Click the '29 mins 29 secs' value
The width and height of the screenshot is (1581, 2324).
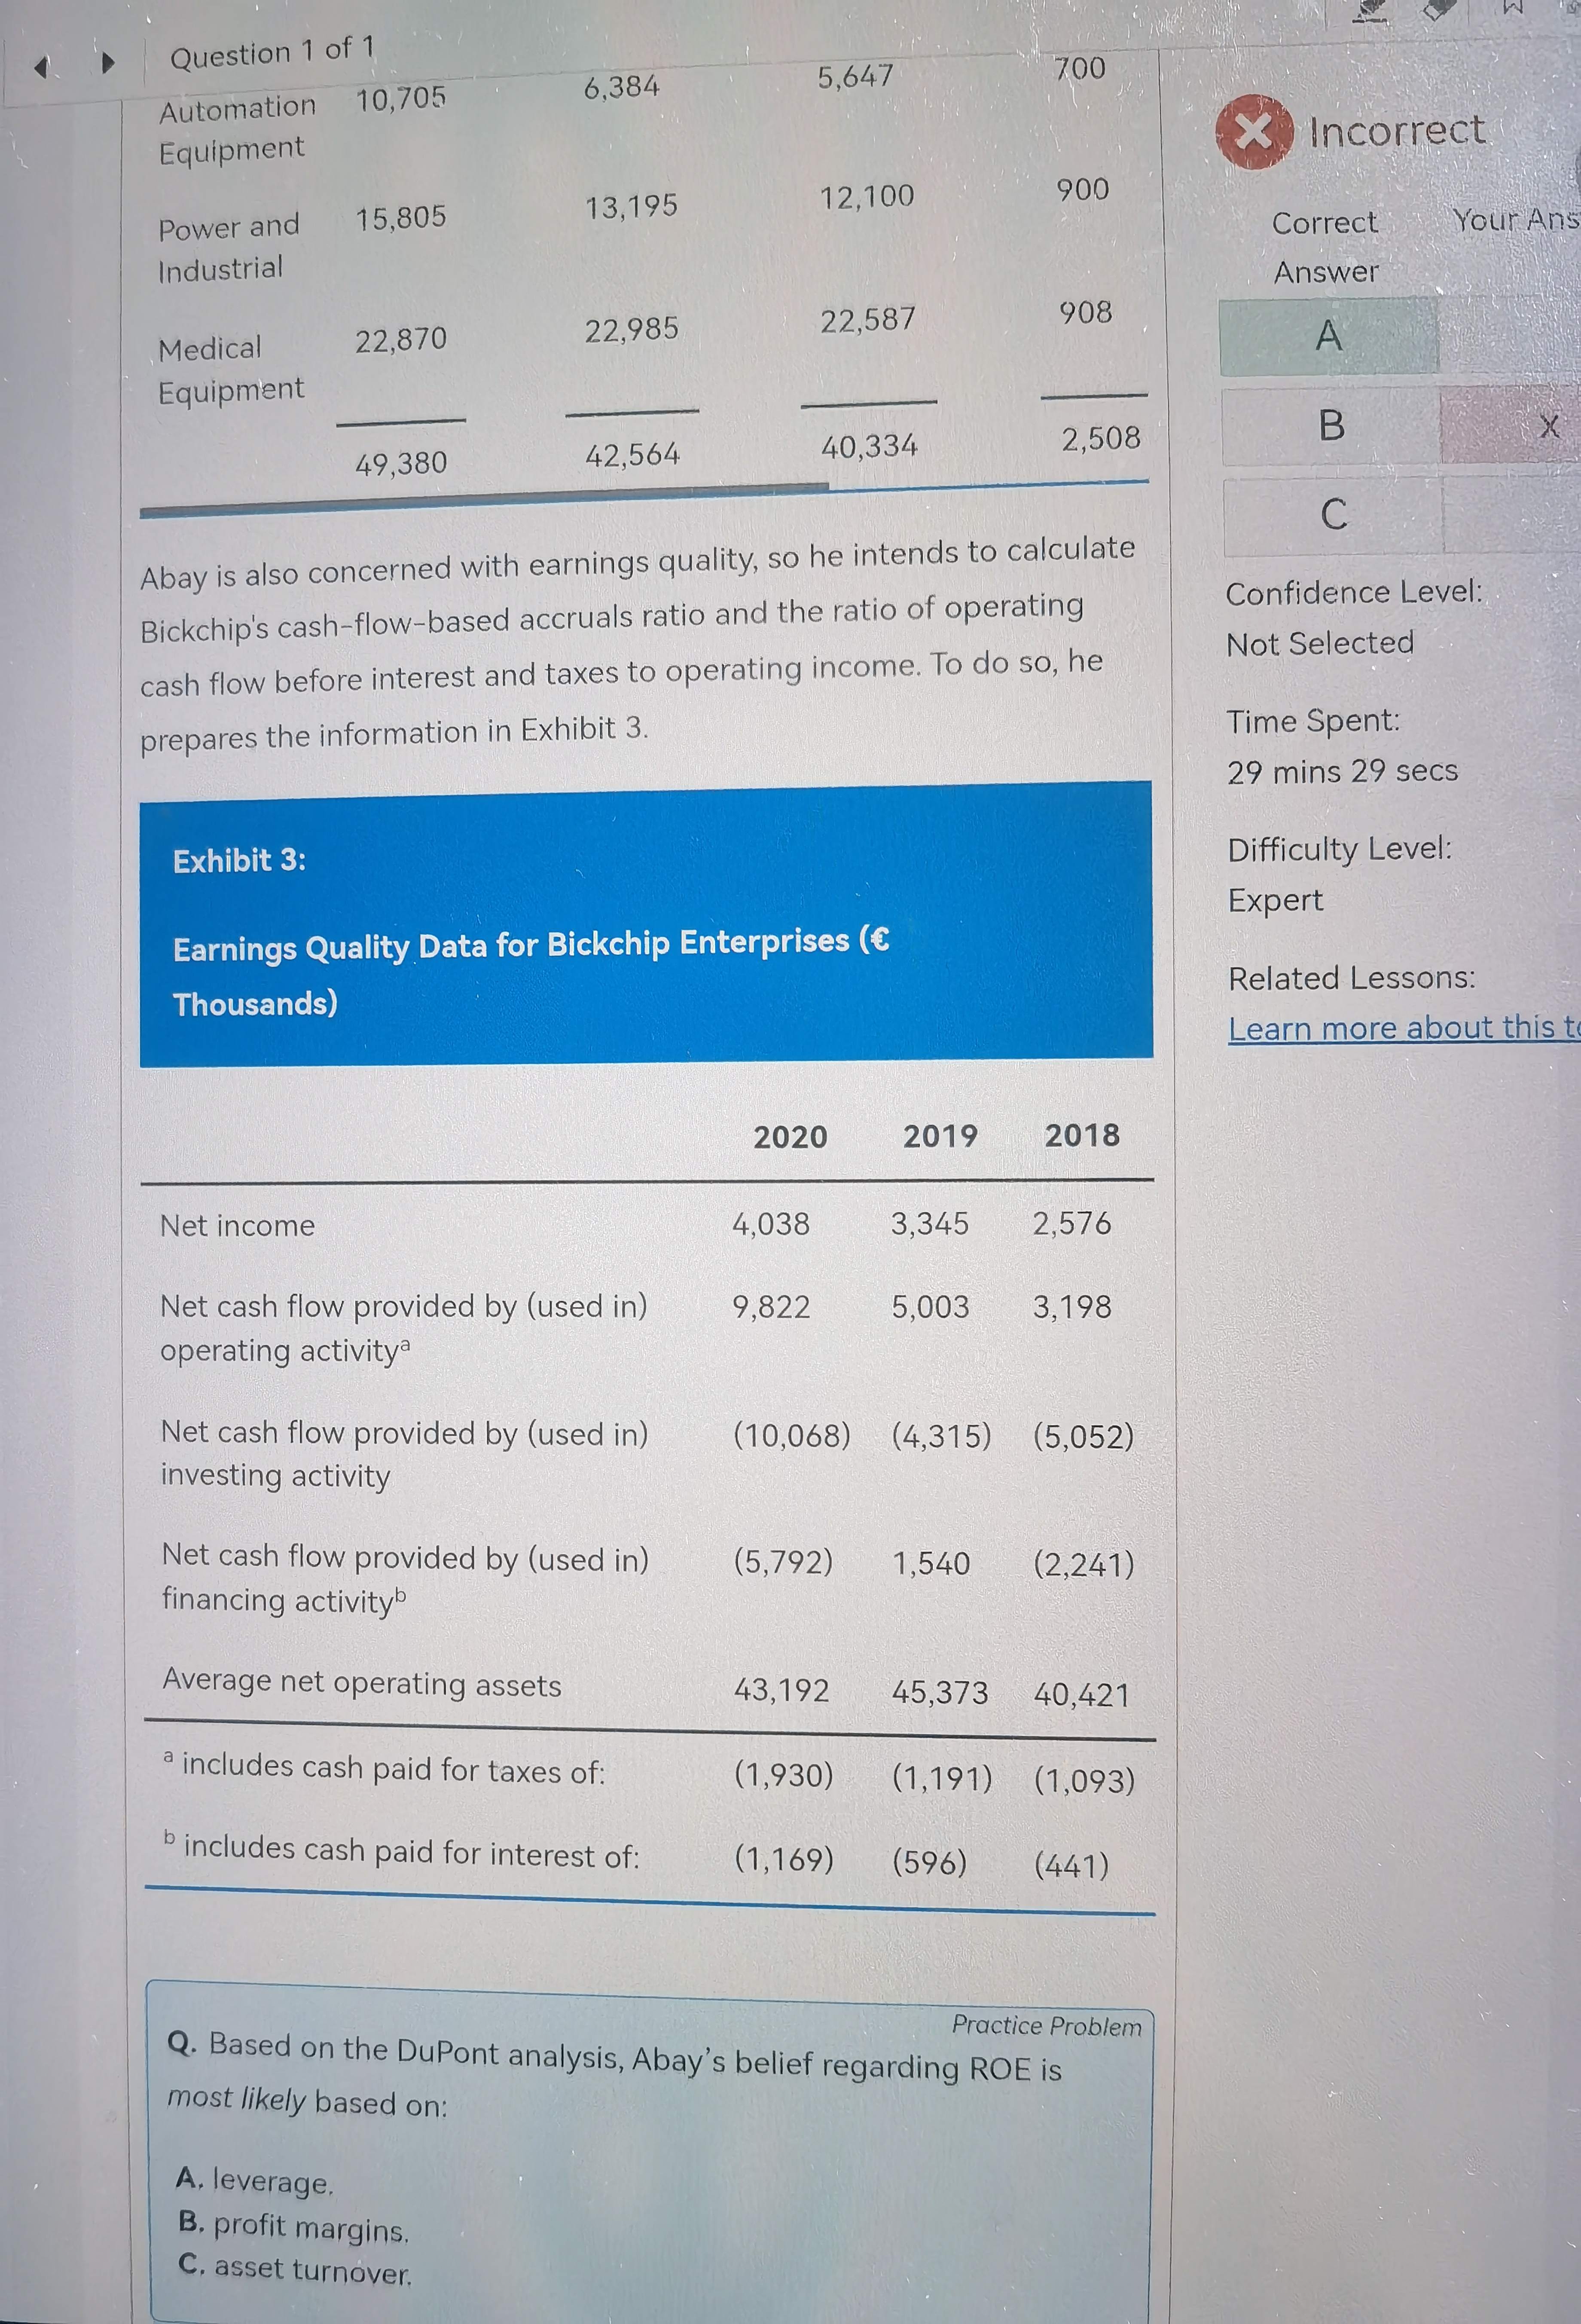[x=1342, y=771]
